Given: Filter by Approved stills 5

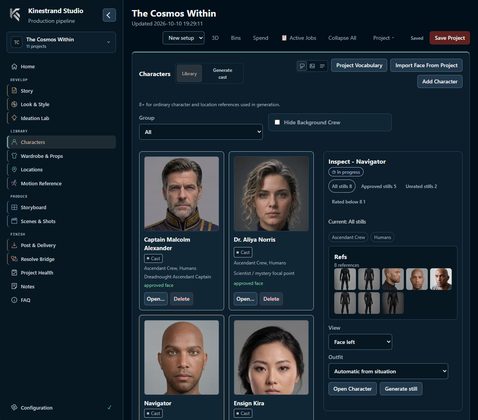Looking at the screenshot, I should coord(379,186).
